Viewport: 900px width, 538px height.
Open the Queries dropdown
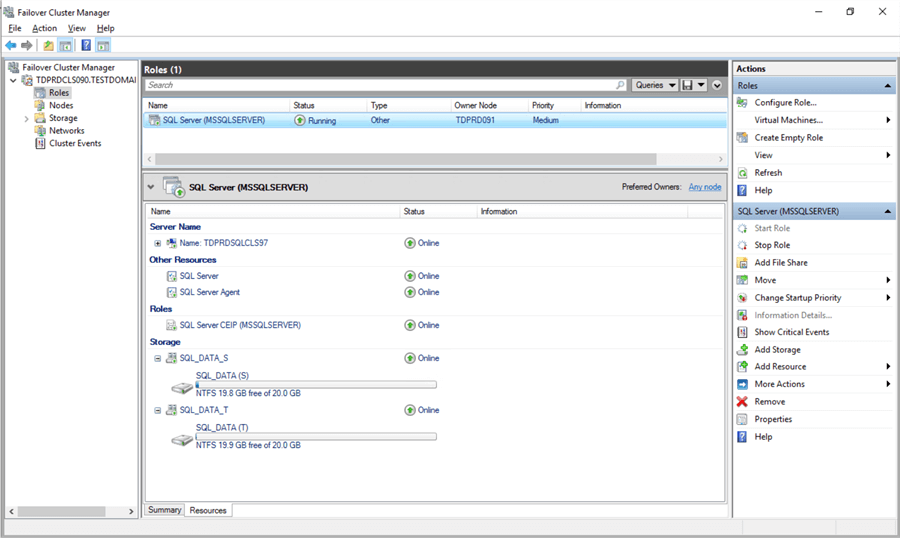click(x=655, y=85)
